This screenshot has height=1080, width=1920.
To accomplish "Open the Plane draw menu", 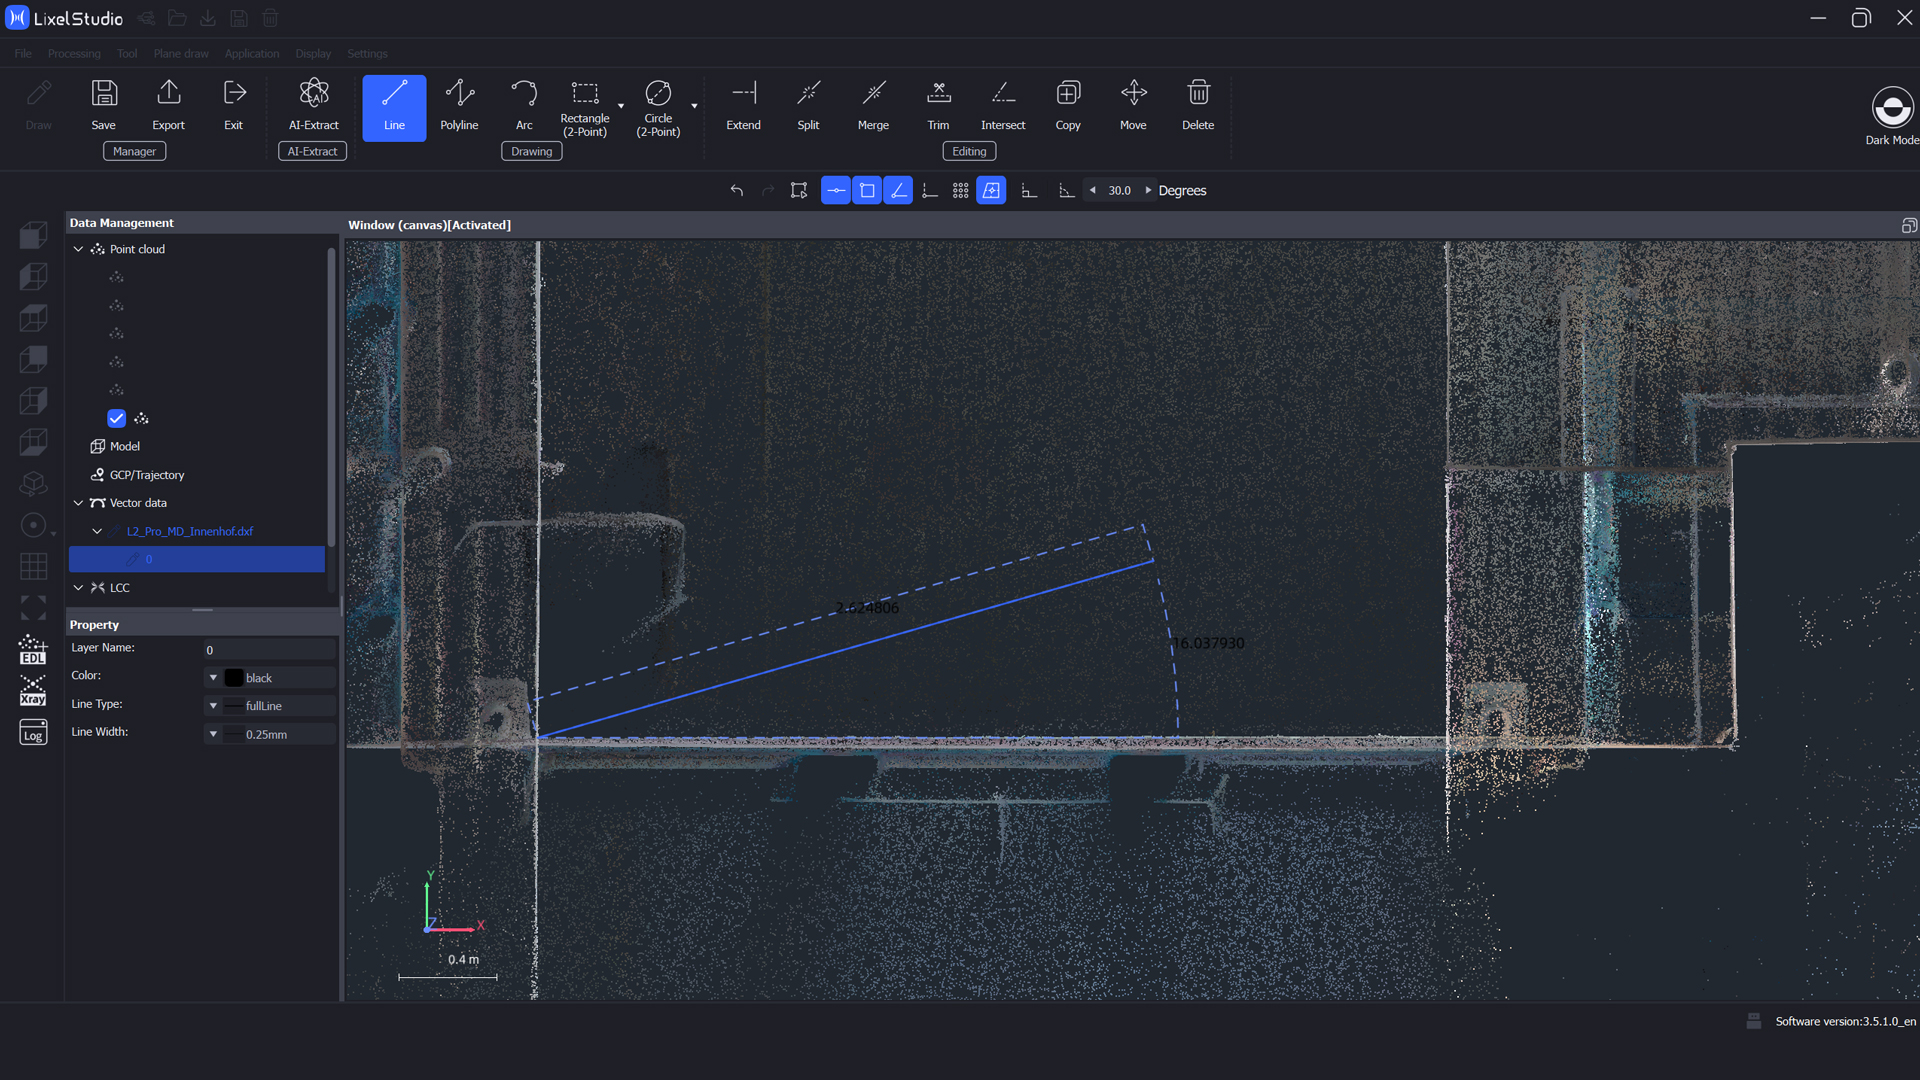I will (181, 54).
